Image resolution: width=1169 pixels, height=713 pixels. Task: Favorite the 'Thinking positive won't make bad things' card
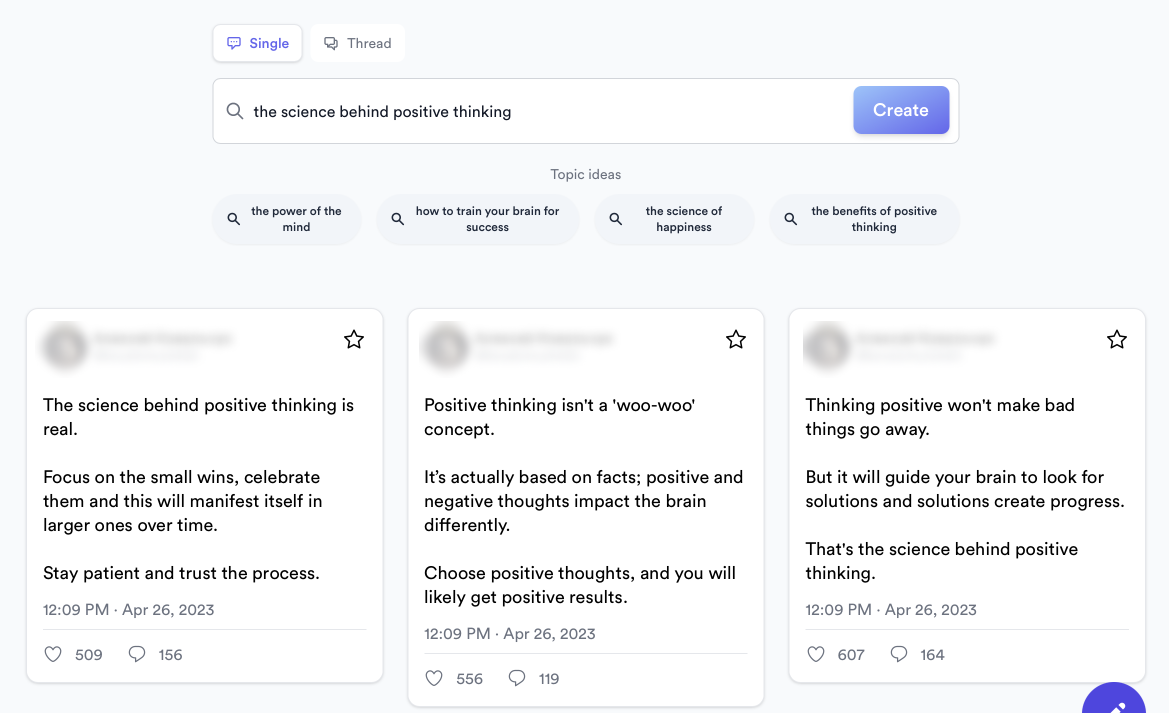pyautogui.click(x=1117, y=340)
